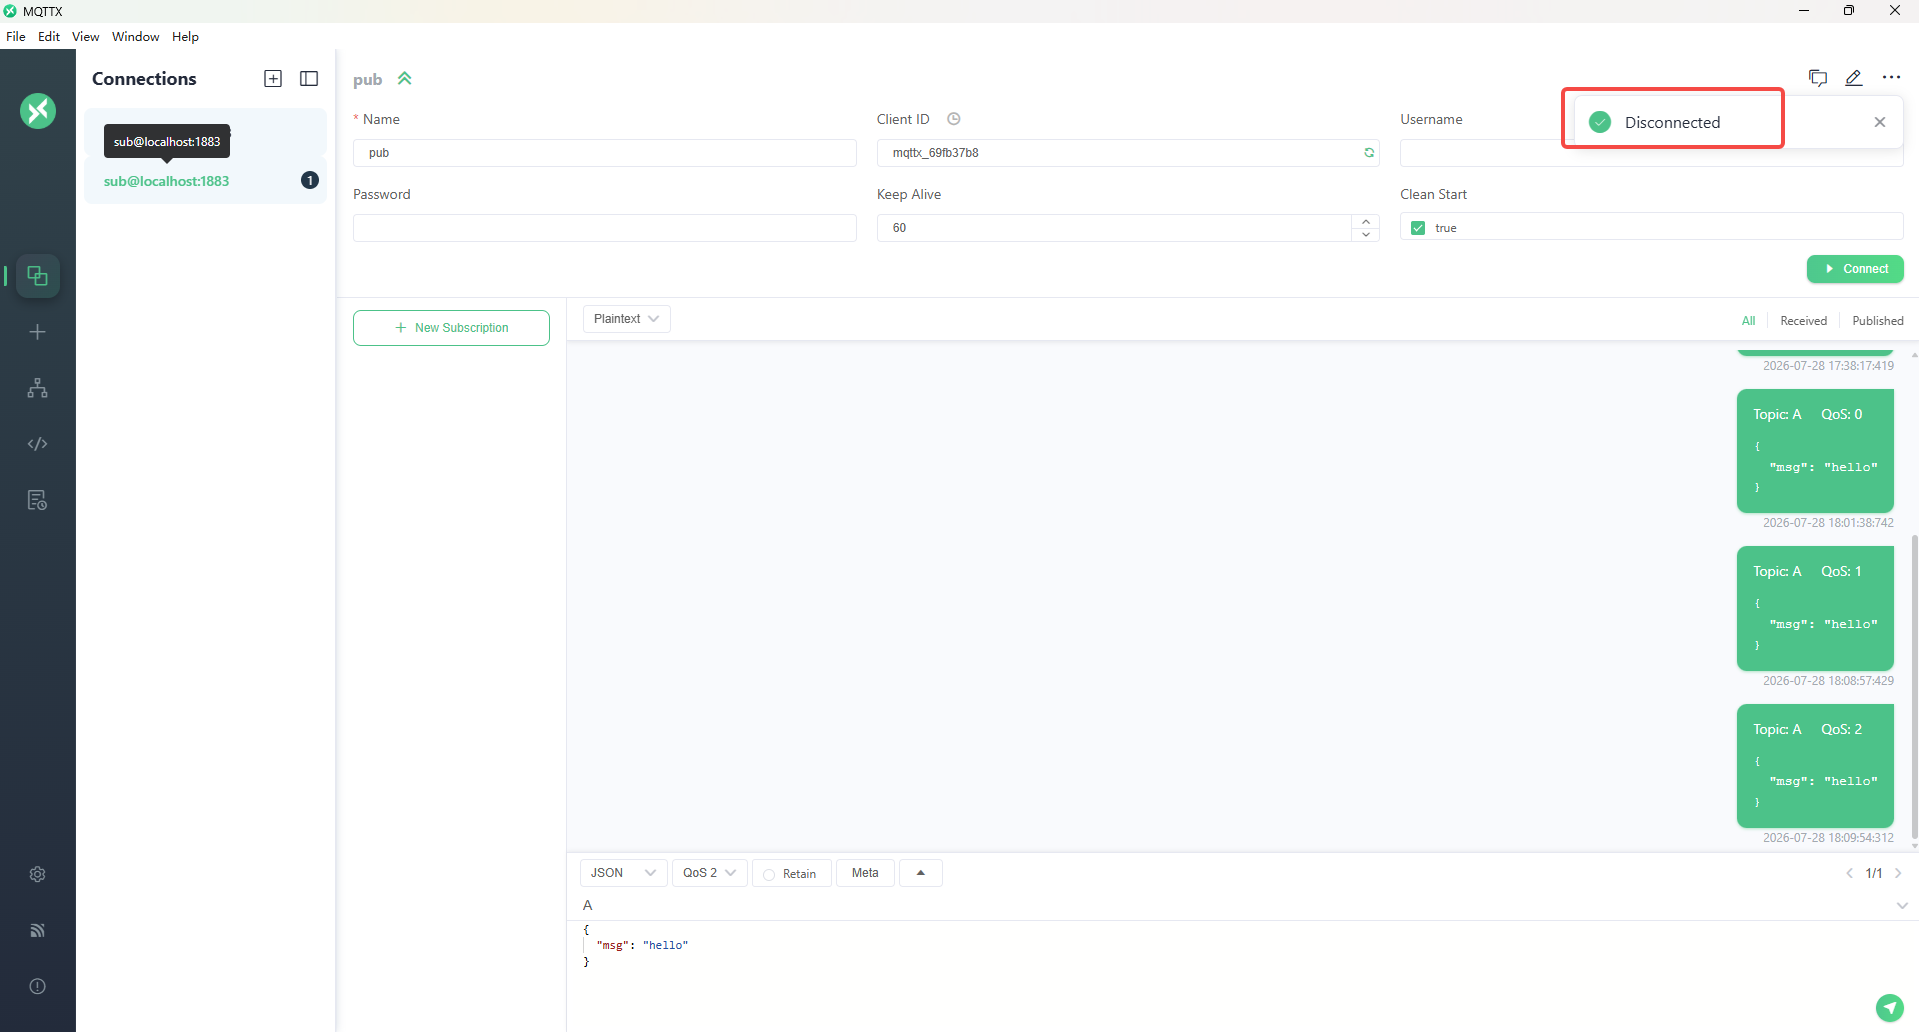
Task: Go to the next message history entry
Action: [x=1898, y=873]
